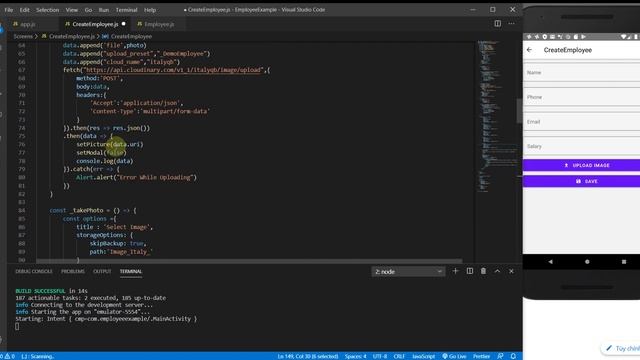Click the const _takePhoto declaration line
Viewport: 640px width, 360px height.
(93, 210)
